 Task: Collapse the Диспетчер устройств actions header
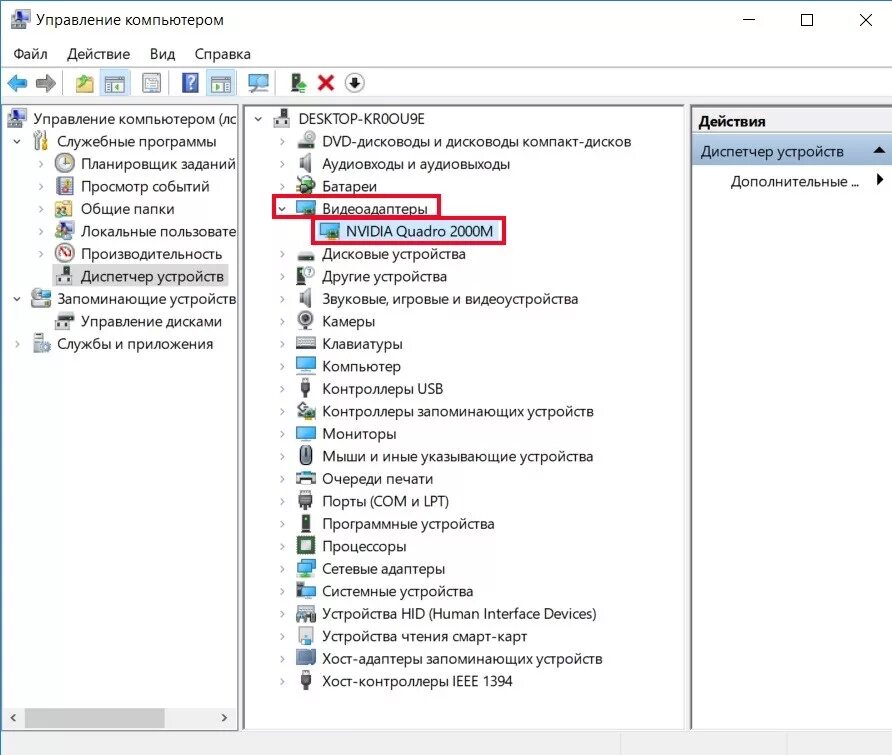coord(879,150)
